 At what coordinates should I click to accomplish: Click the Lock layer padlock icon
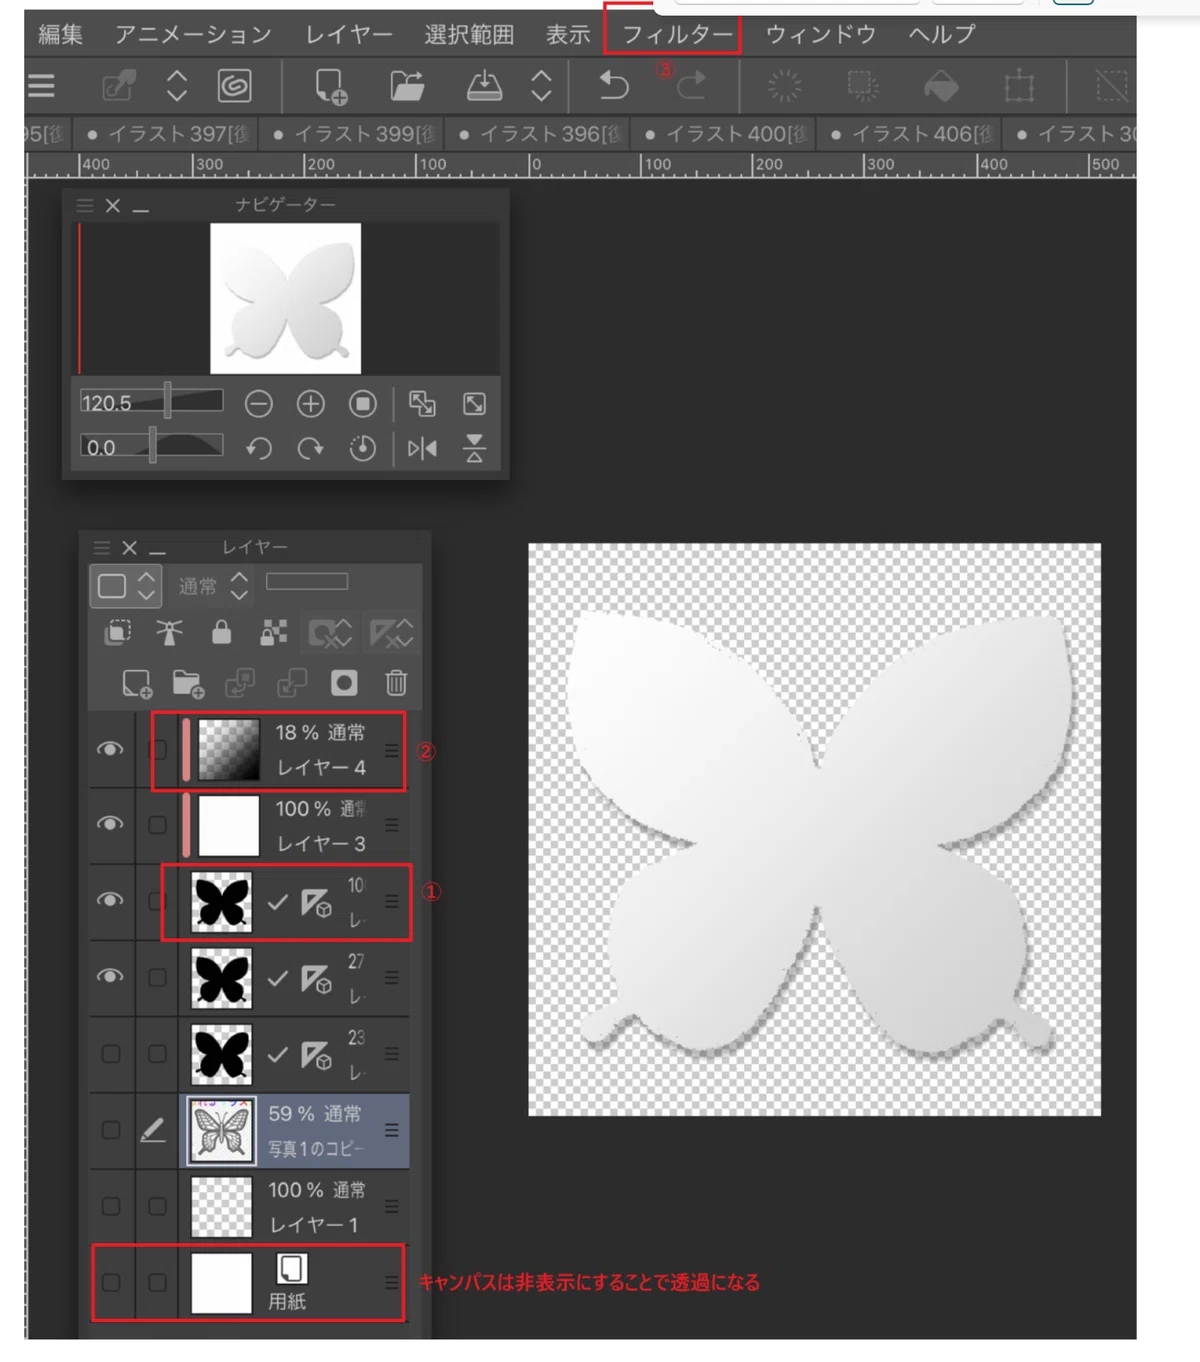coord(222,632)
